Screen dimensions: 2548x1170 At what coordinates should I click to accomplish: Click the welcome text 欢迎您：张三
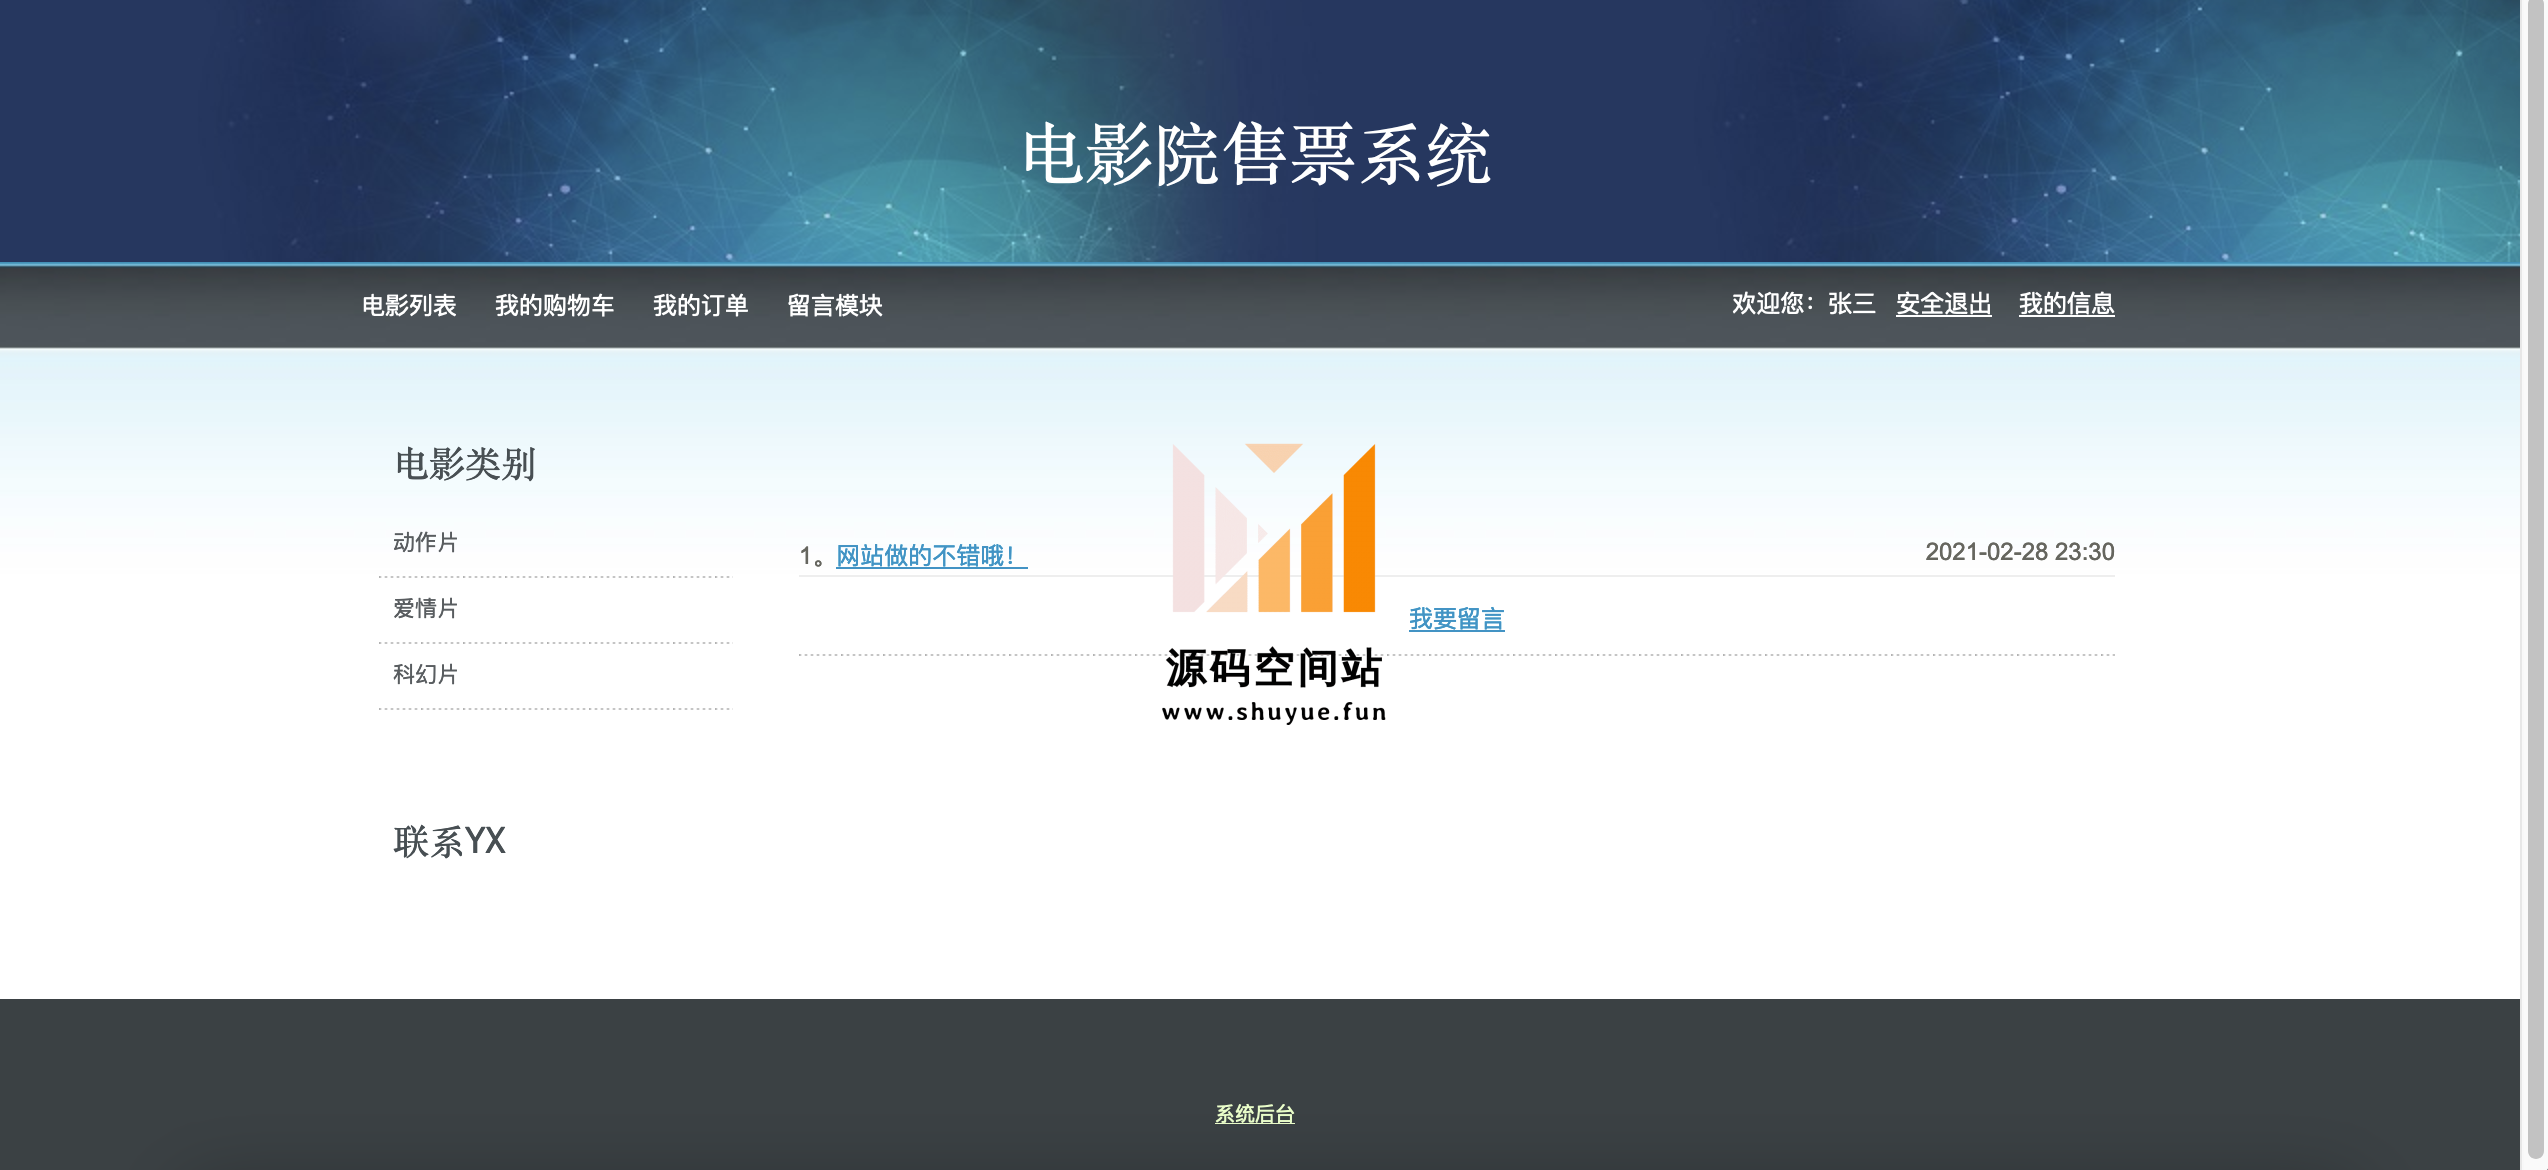point(1803,304)
